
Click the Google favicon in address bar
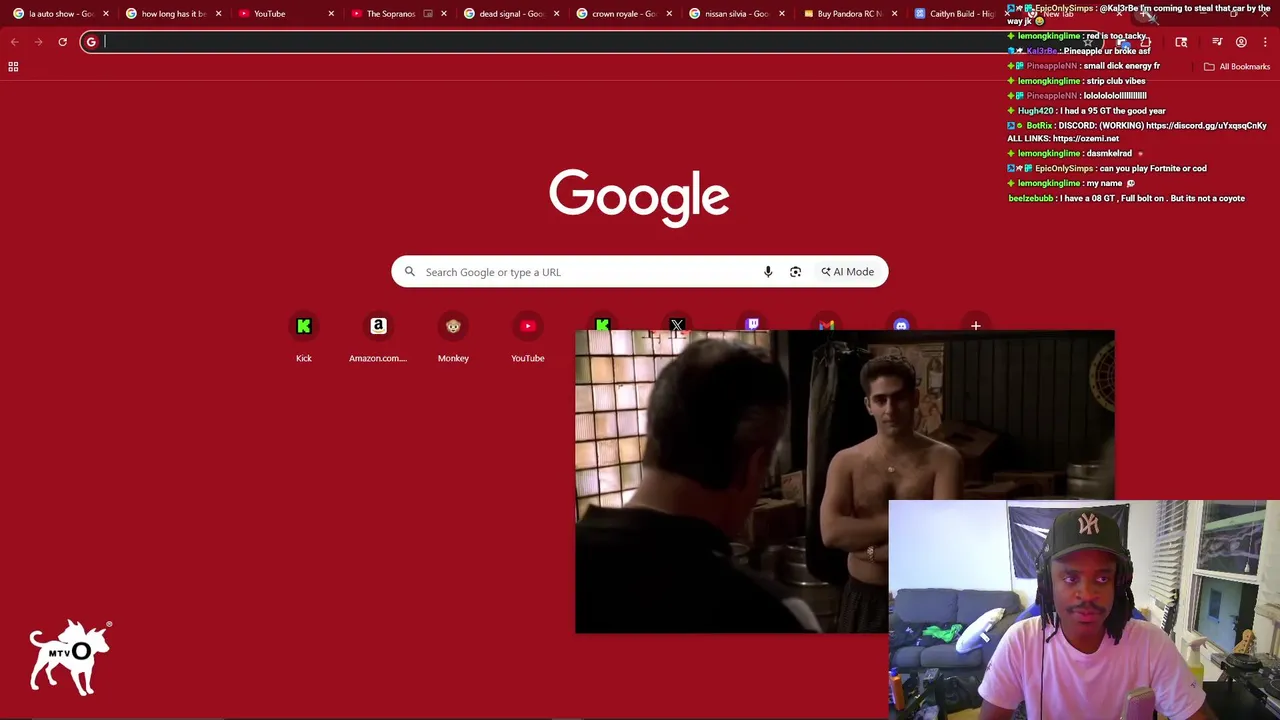[91, 42]
